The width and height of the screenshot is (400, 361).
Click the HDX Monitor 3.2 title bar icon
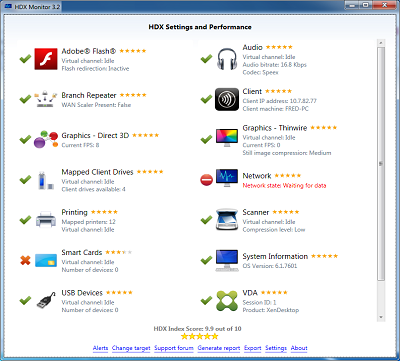coord(9,6)
